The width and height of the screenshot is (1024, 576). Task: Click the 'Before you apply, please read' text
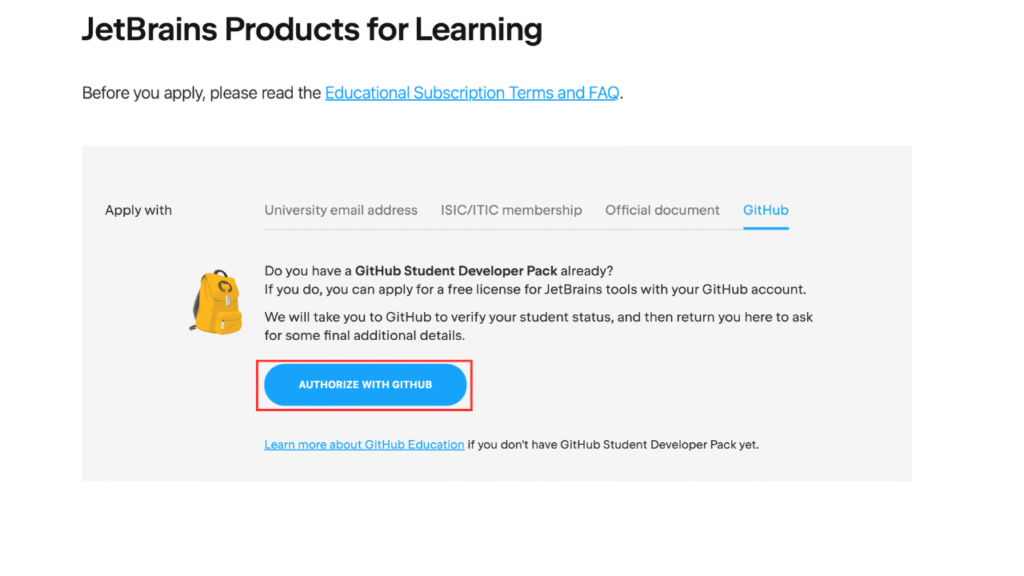click(x=201, y=93)
